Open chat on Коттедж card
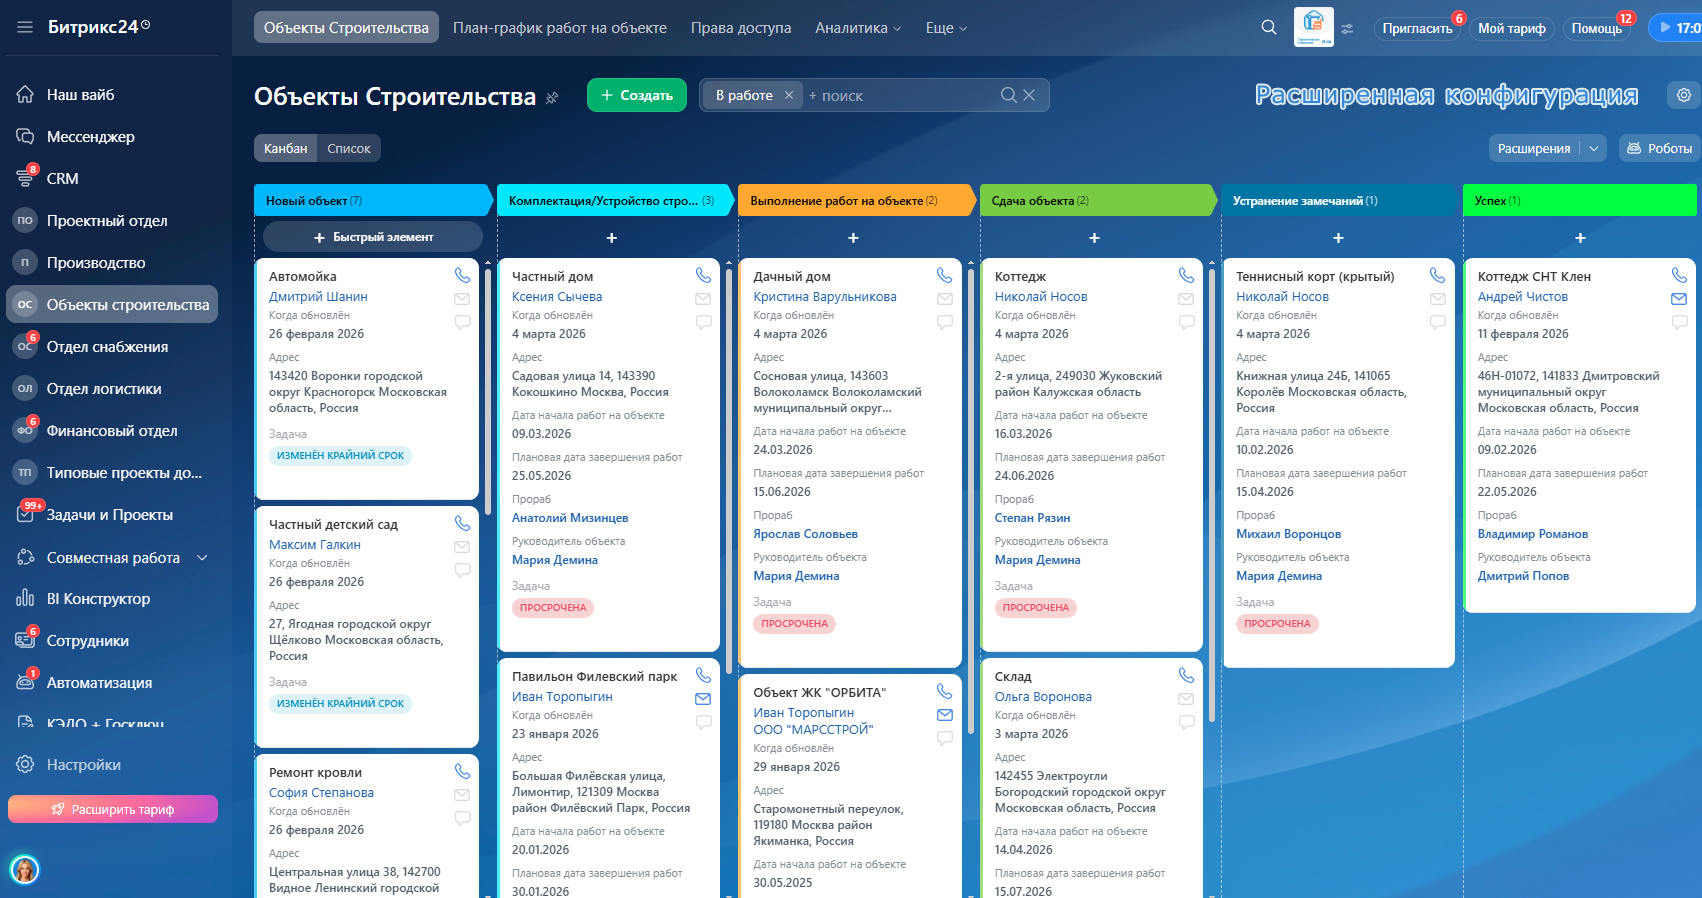 click(x=1187, y=322)
